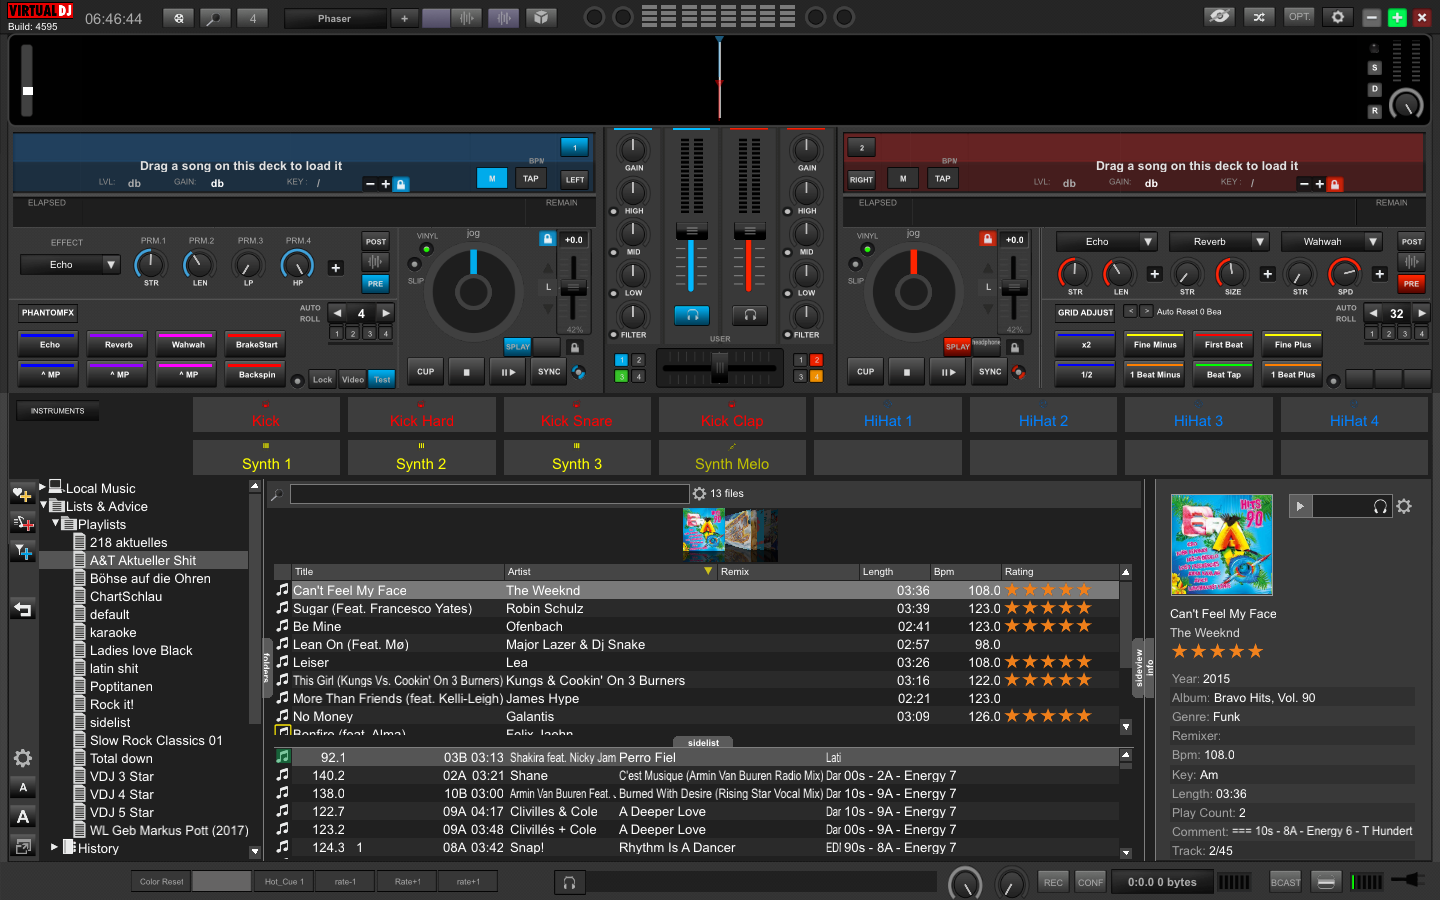Click the right deck play/pause button
The image size is (1440, 900).
point(948,372)
